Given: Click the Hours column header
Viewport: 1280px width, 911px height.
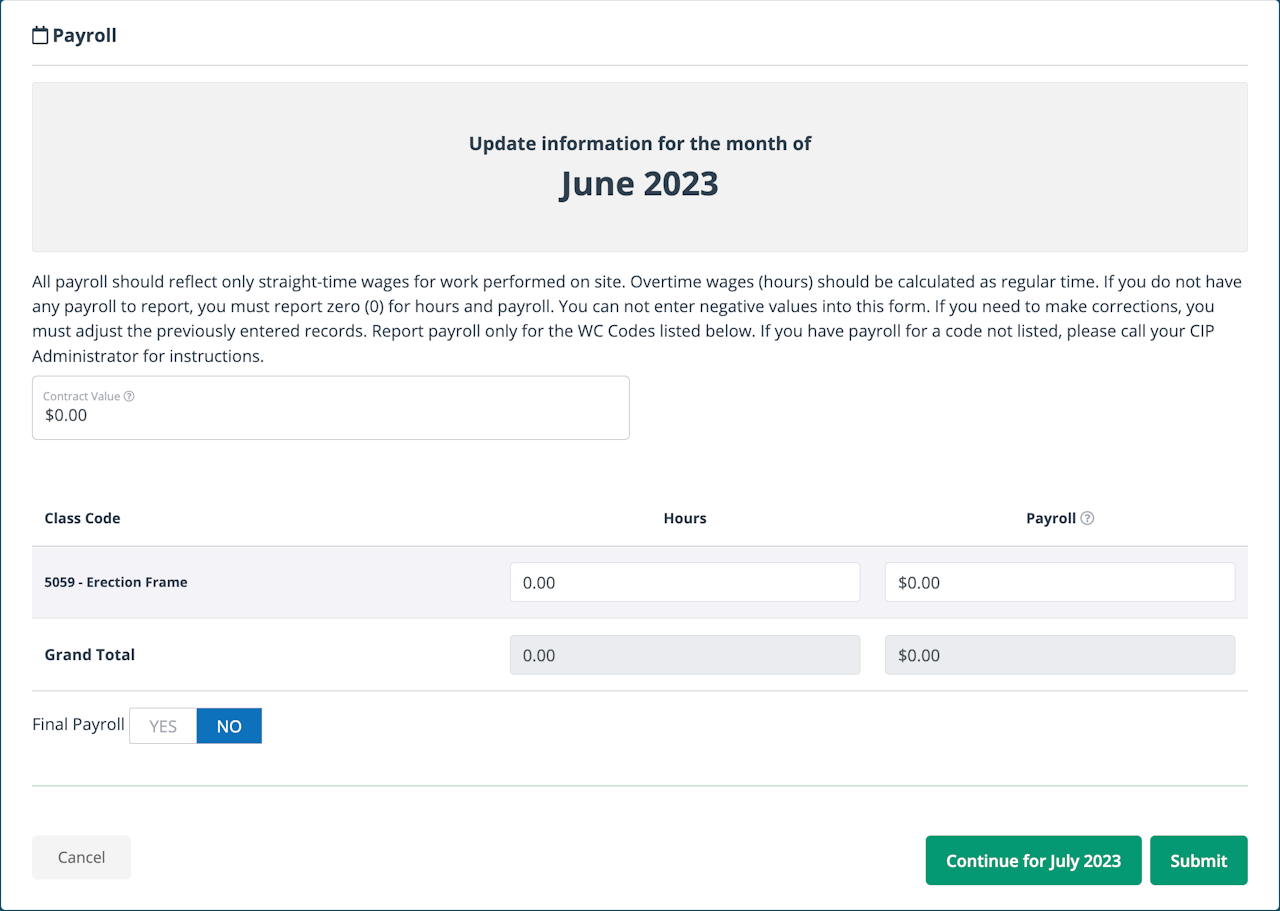Looking at the screenshot, I should coord(685,518).
